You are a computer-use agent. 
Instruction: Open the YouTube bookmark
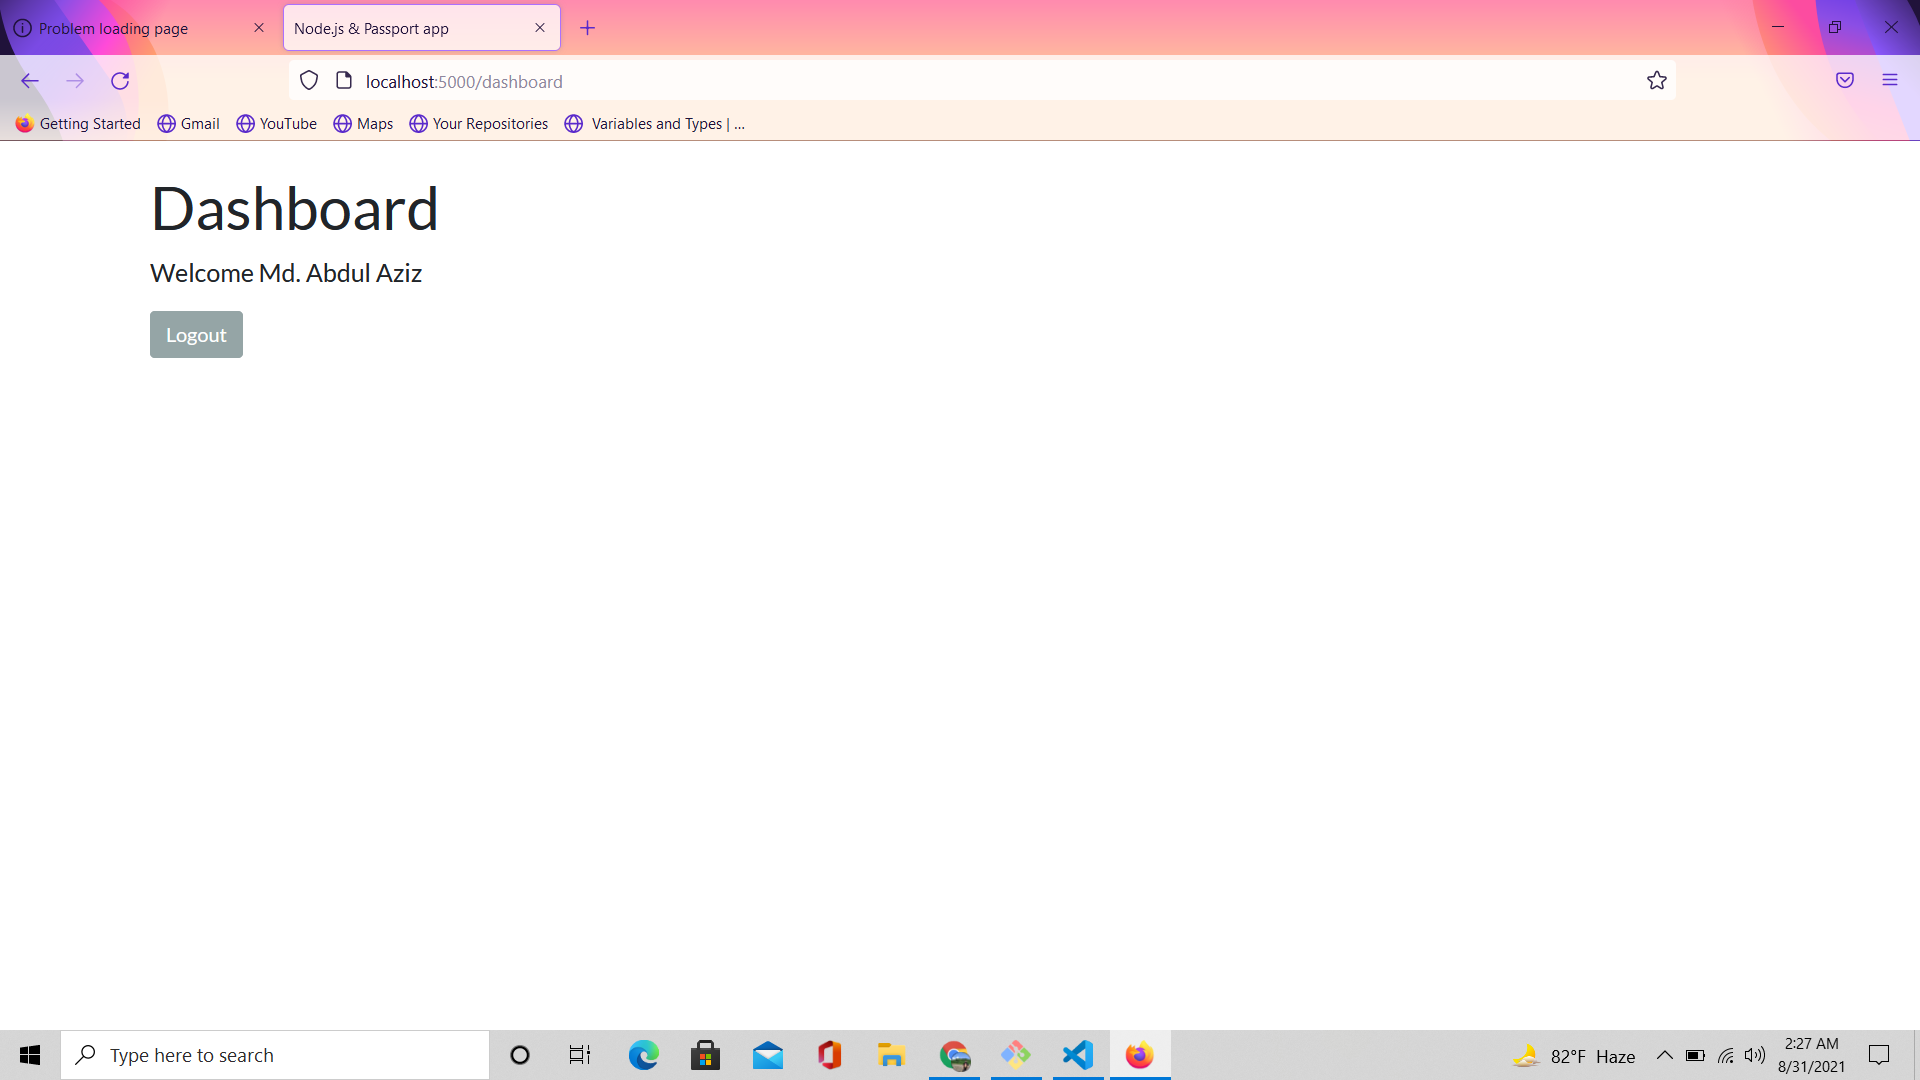pos(277,124)
